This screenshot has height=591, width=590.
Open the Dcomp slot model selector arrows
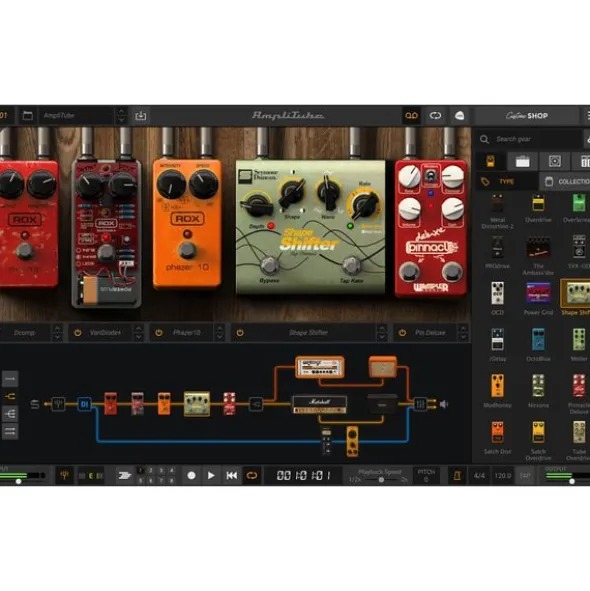tap(57, 332)
